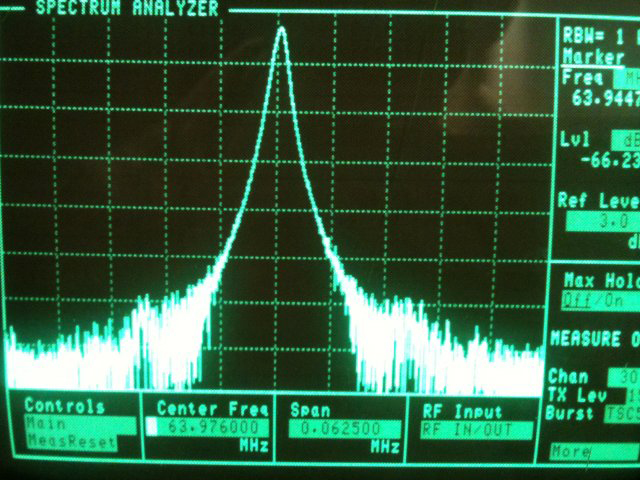
Task: Select the TX Lev value field
Action: pyautogui.click(x=632, y=396)
